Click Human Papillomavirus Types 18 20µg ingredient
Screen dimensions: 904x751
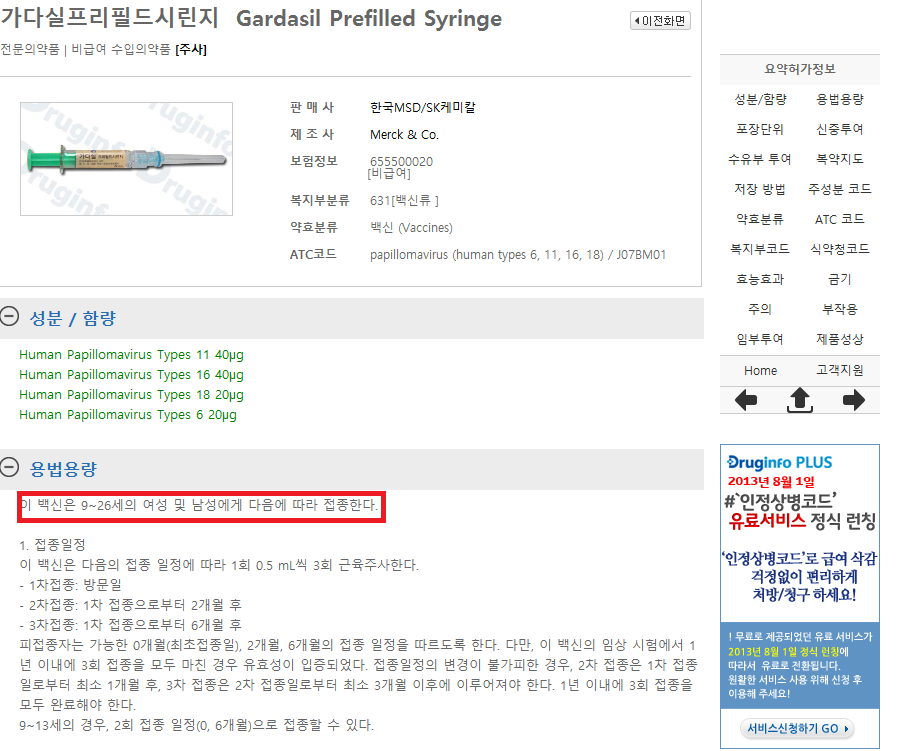[x=131, y=395]
